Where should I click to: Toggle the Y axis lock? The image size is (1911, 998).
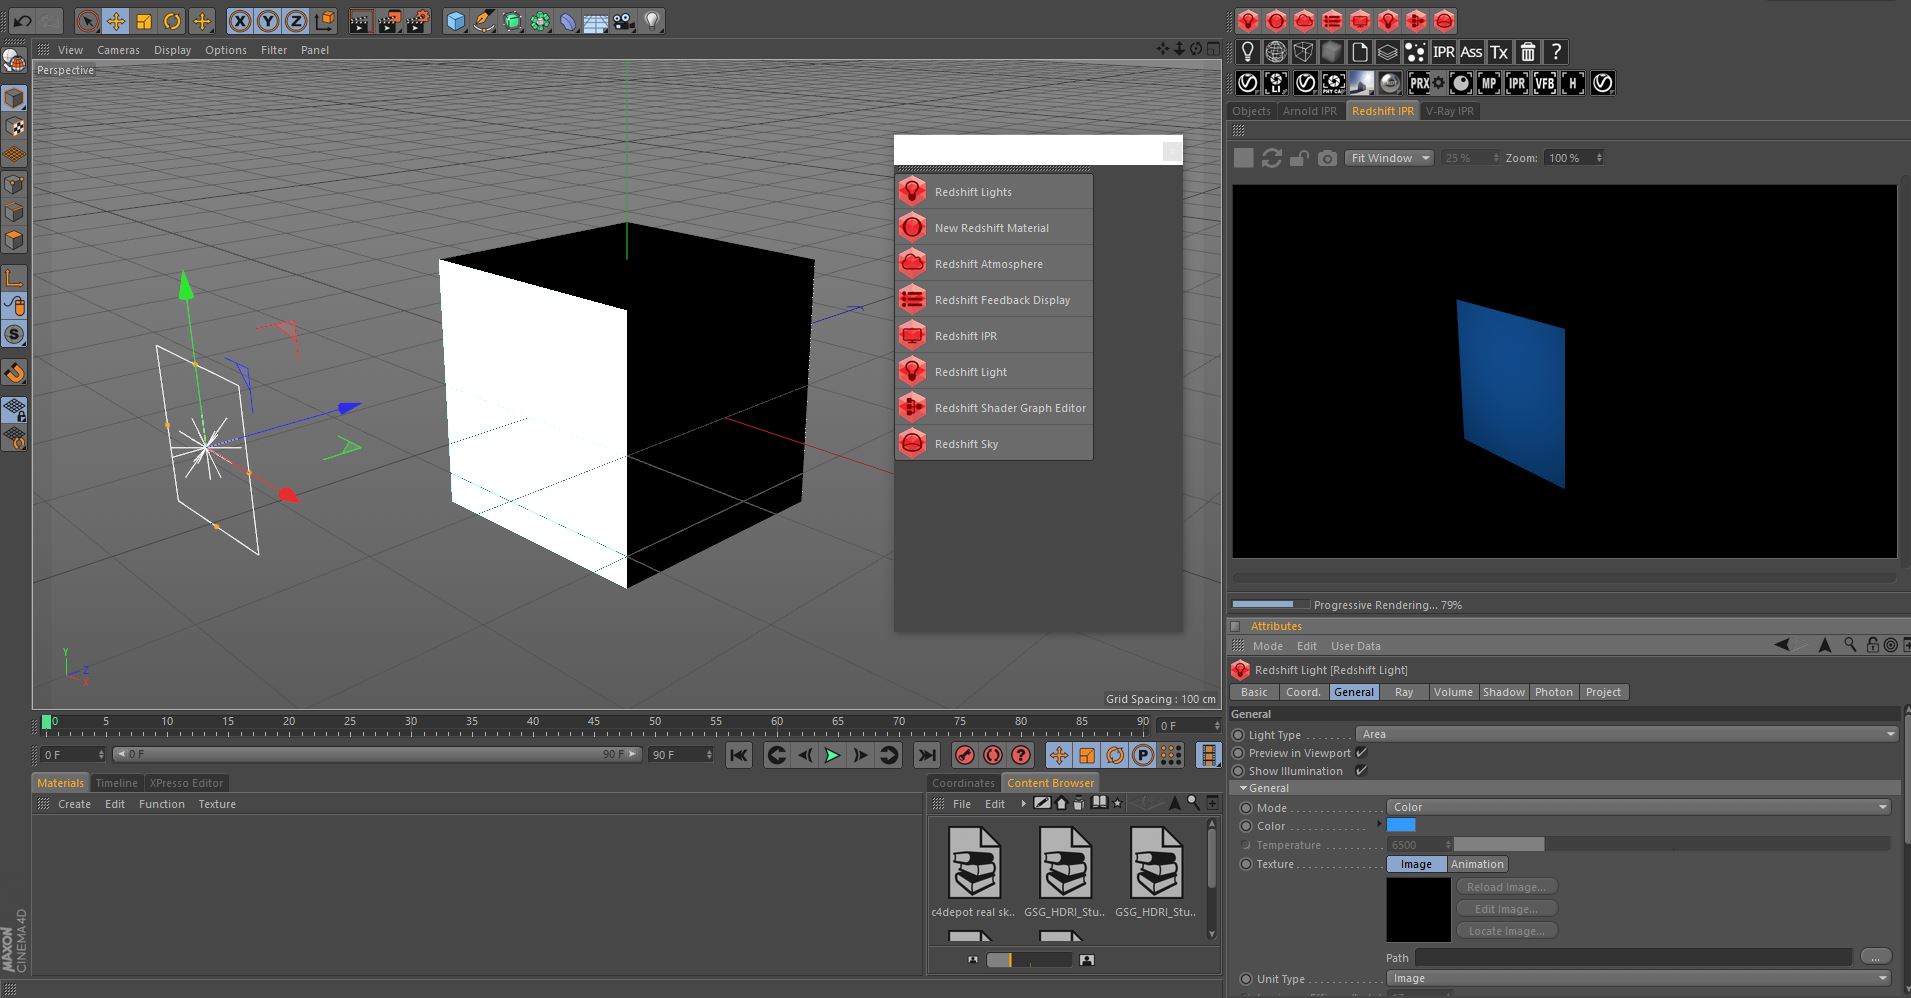point(268,21)
